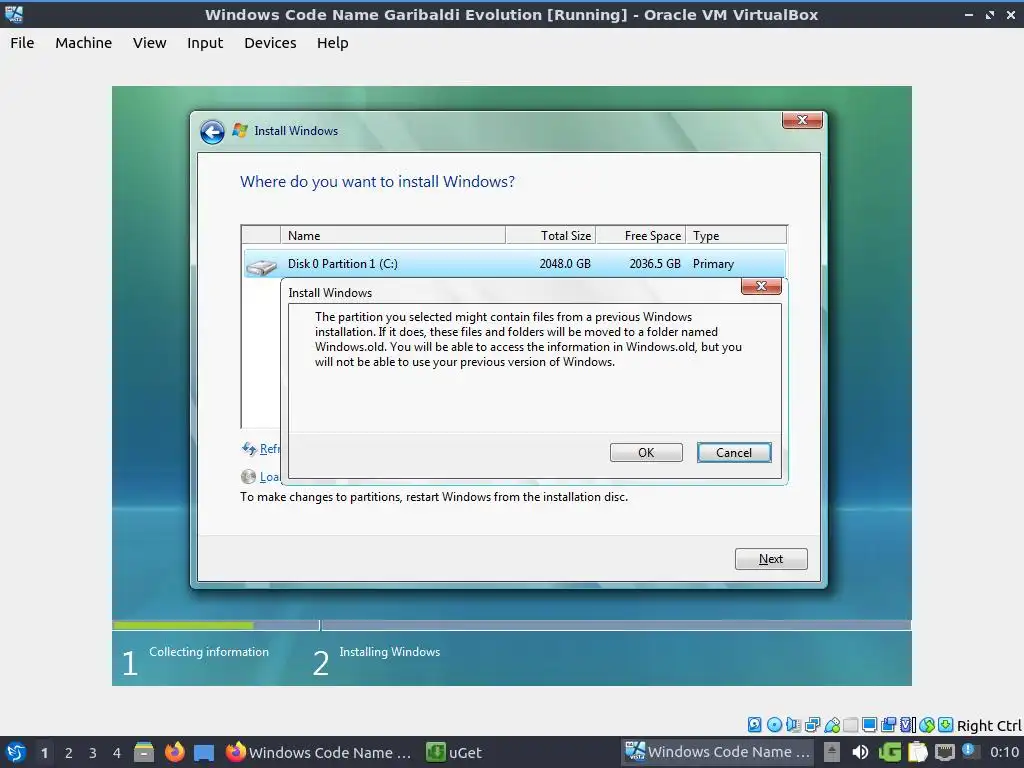Screen dimensions: 1024x768
Task: Click the wired network tray icon
Action: 945,752
